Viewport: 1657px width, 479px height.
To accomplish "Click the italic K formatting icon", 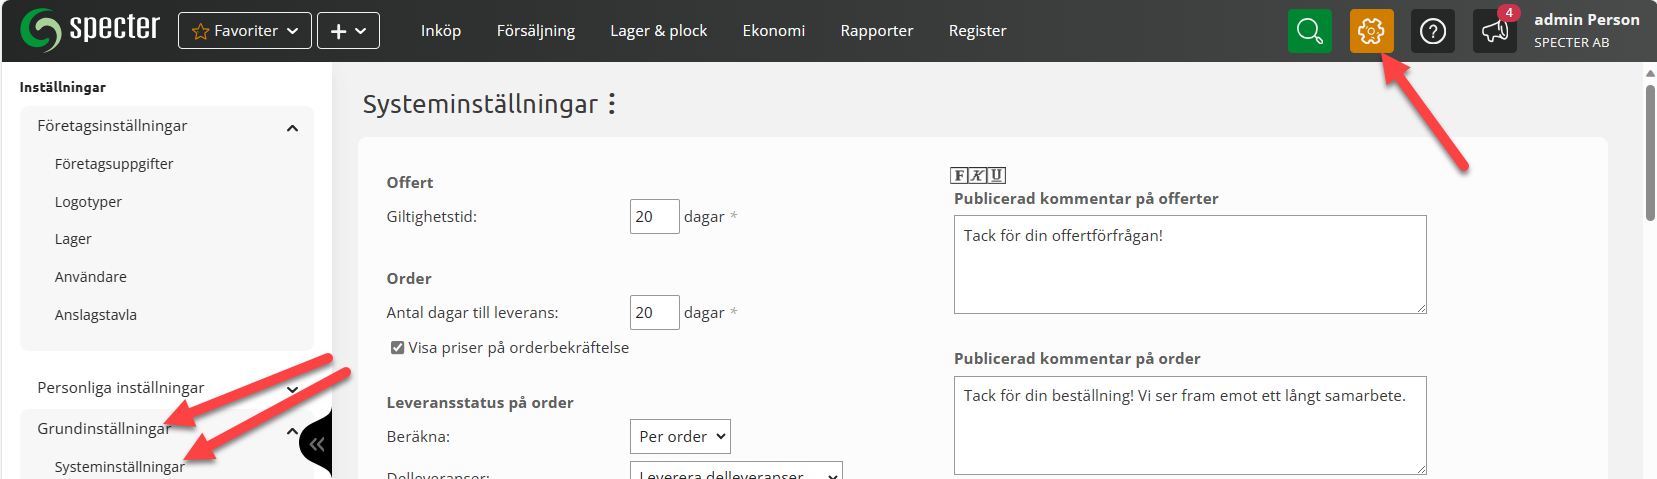I will [978, 175].
